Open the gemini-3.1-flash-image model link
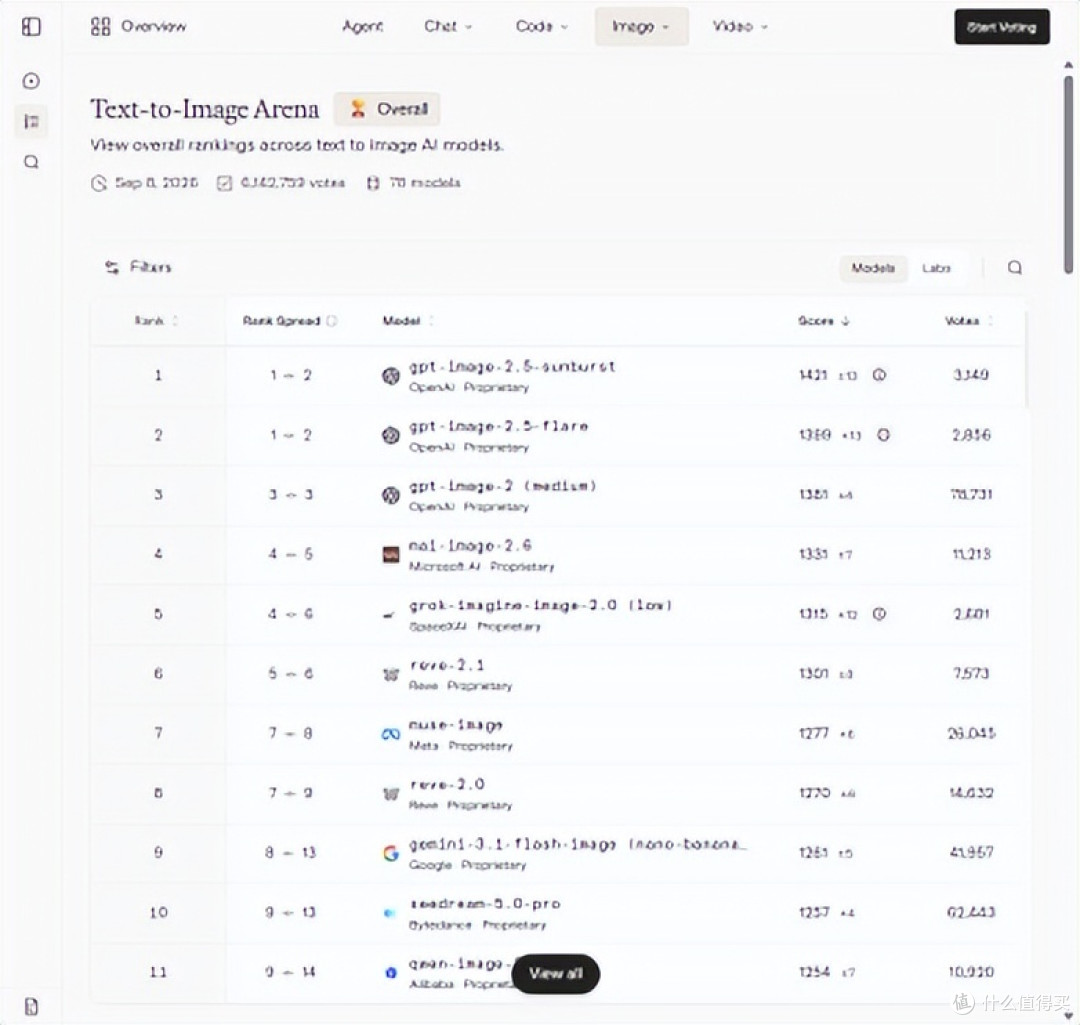 pos(577,845)
